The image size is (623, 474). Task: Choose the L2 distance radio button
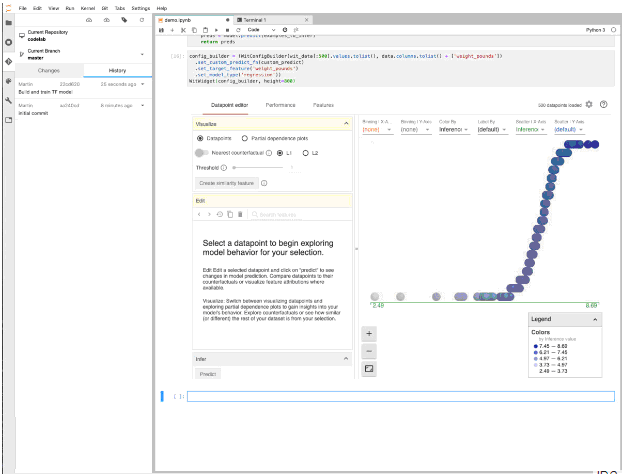pyautogui.click(x=306, y=153)
